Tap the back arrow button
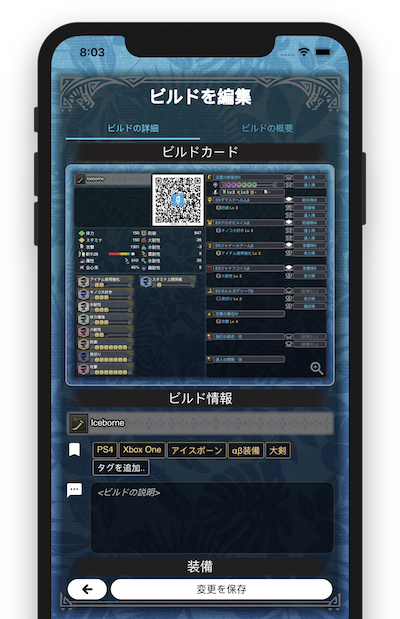Image resolution: width=400 pixels, height=619 pixels. tap(87, 589)
